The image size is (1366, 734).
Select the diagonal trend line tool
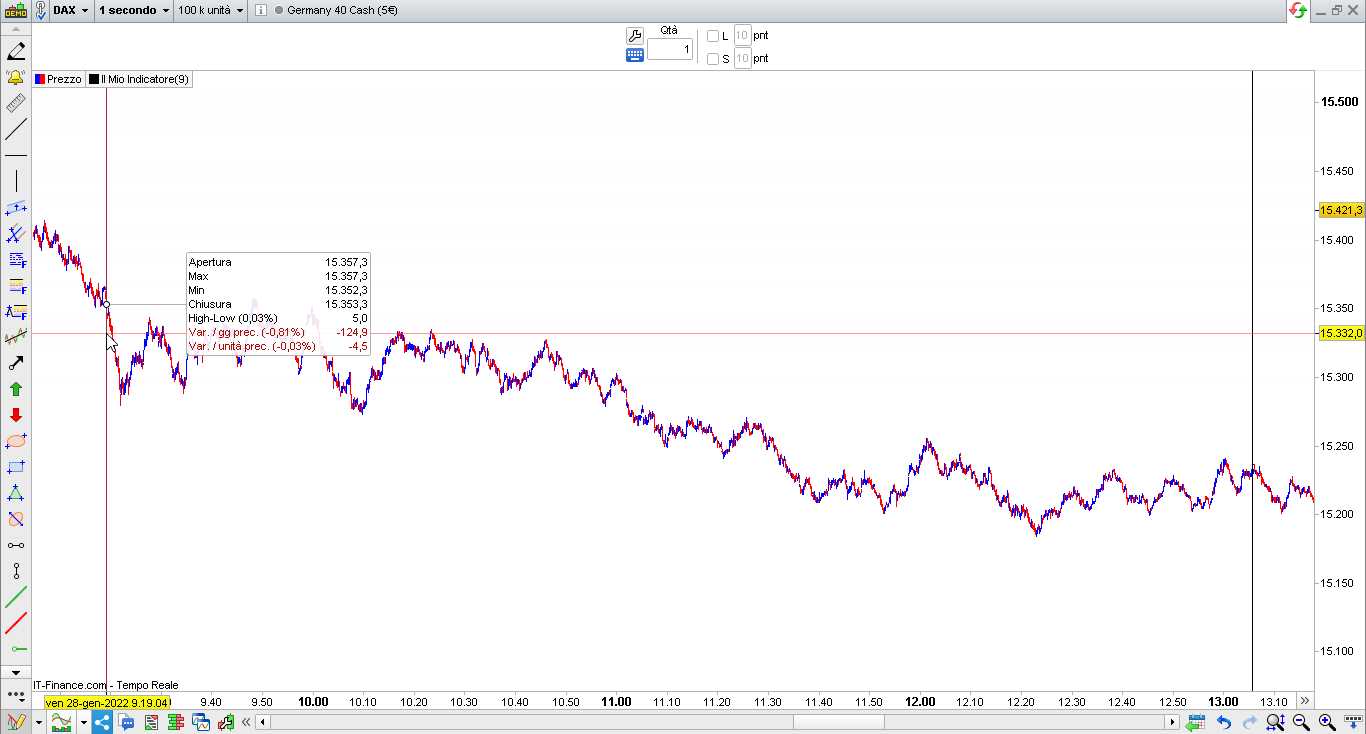click(x=16, y=129)
